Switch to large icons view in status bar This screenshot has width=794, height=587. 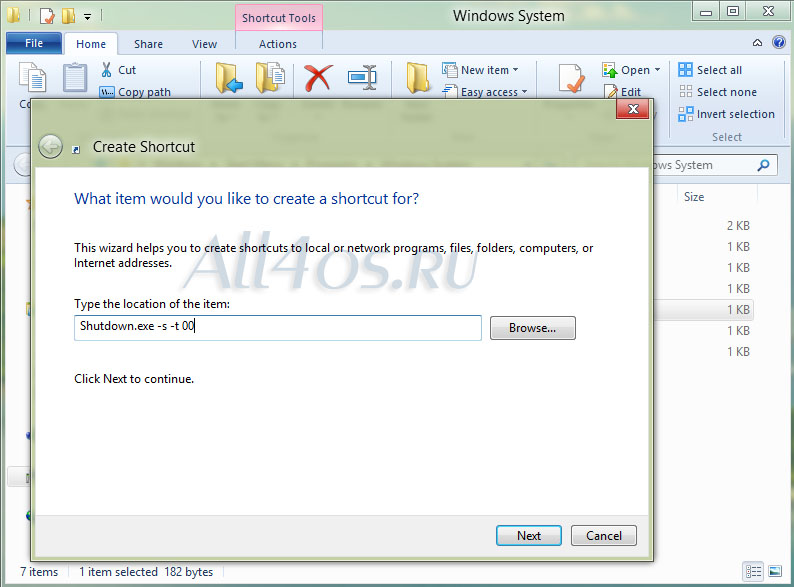(x=775, y=572)
